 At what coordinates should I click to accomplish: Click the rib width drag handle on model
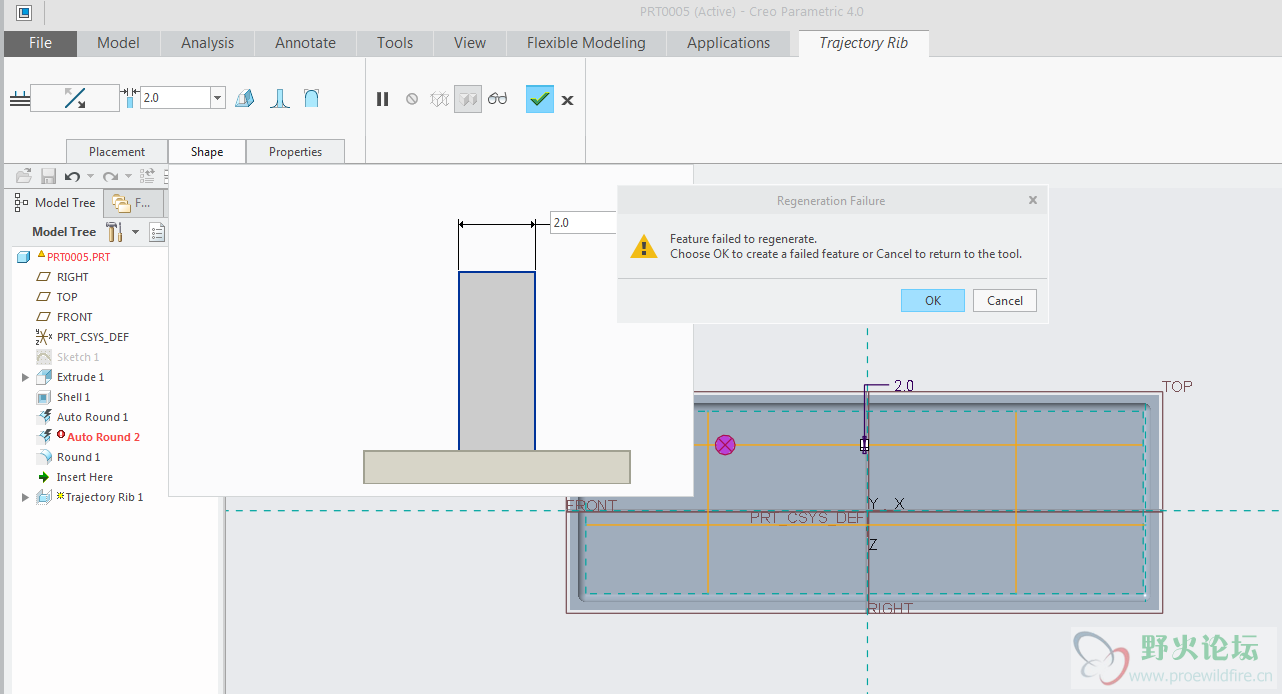865,445
